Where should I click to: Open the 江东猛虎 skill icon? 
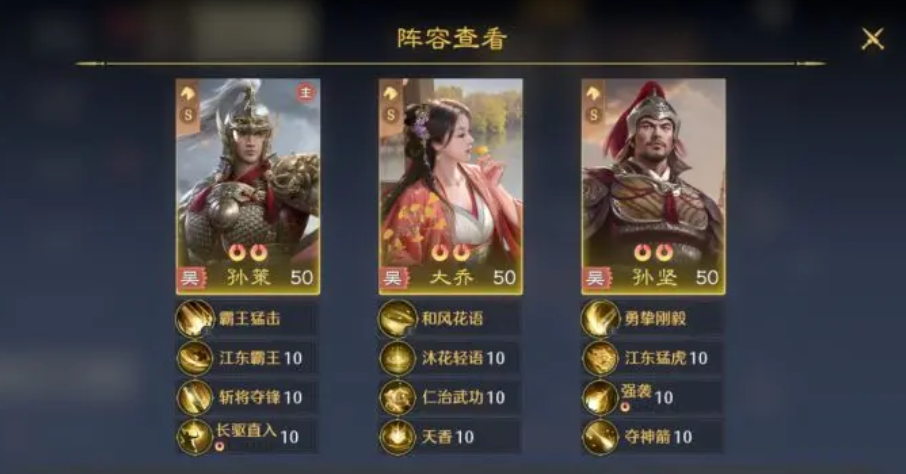(x=600, y=358)
